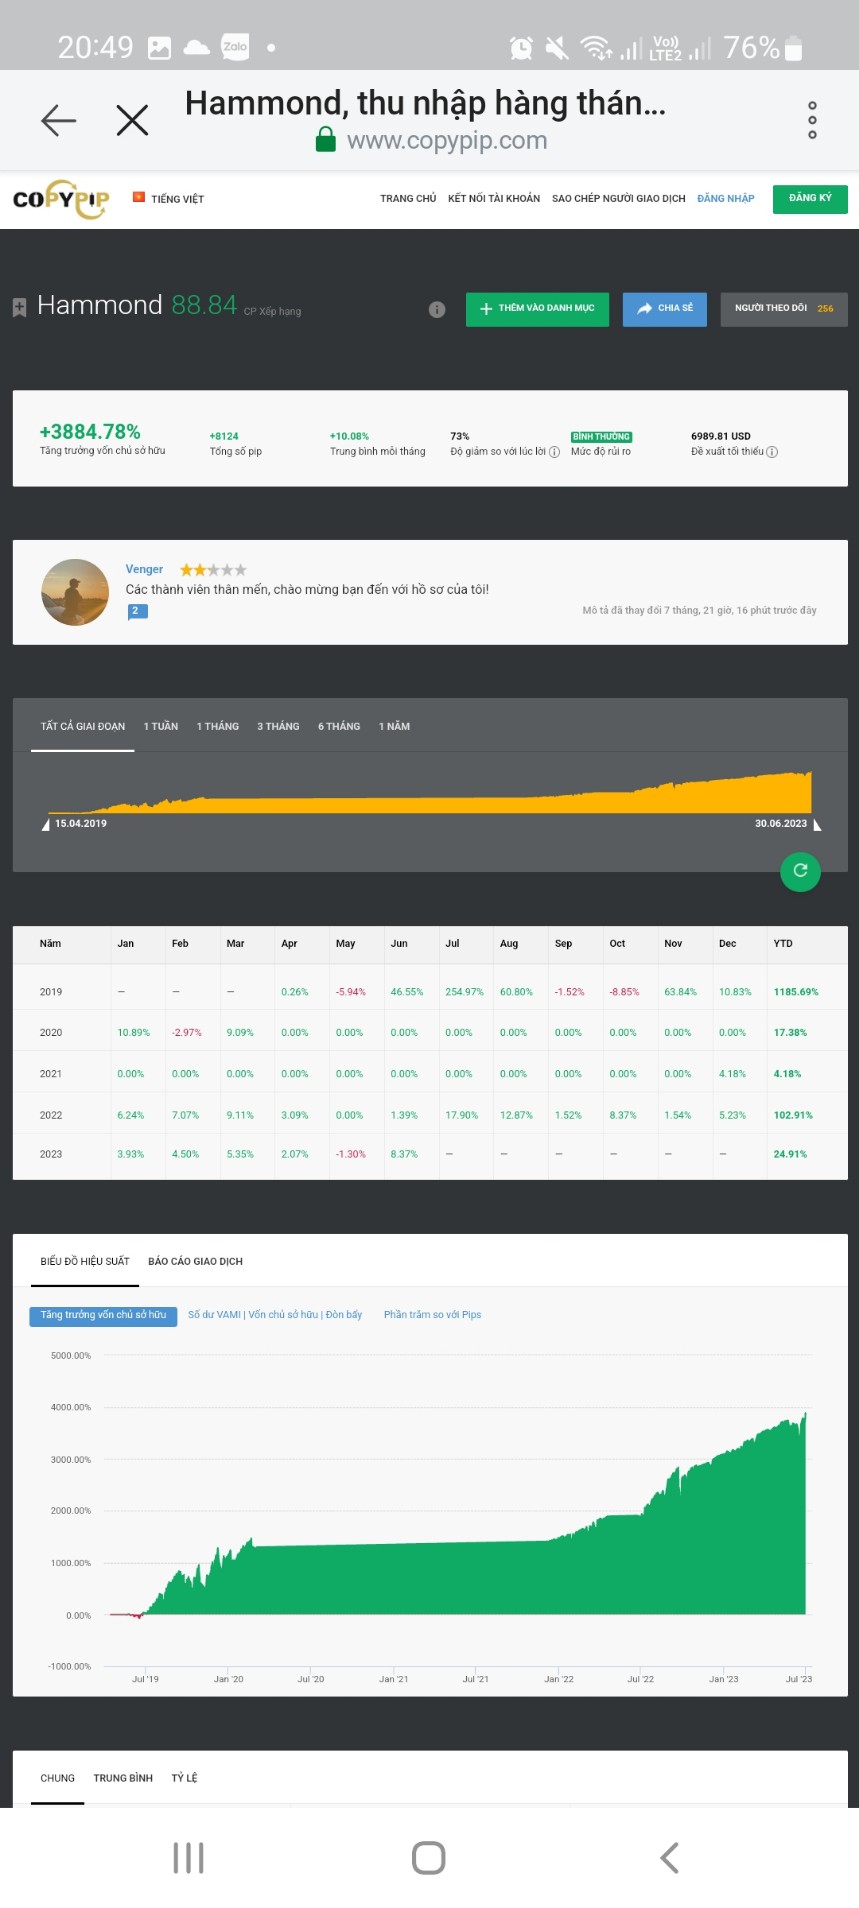Click the ĐĂNG KÝ signup button
This screenshot has height=1908, width=859.
pyautogui.click(x=809, y=199)
